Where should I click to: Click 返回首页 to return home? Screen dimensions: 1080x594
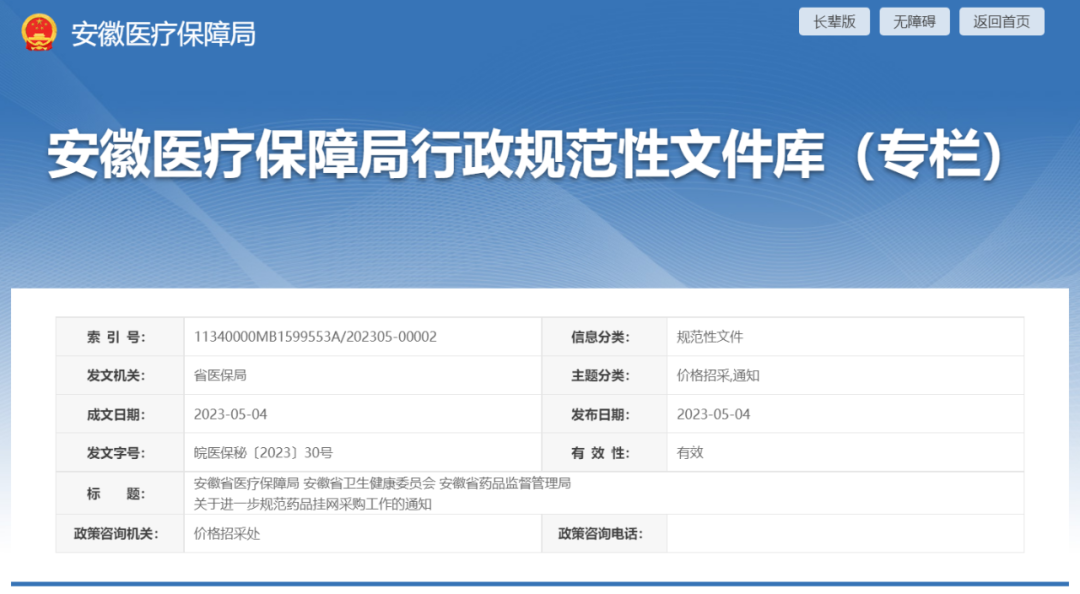(x=1001, y=21)
